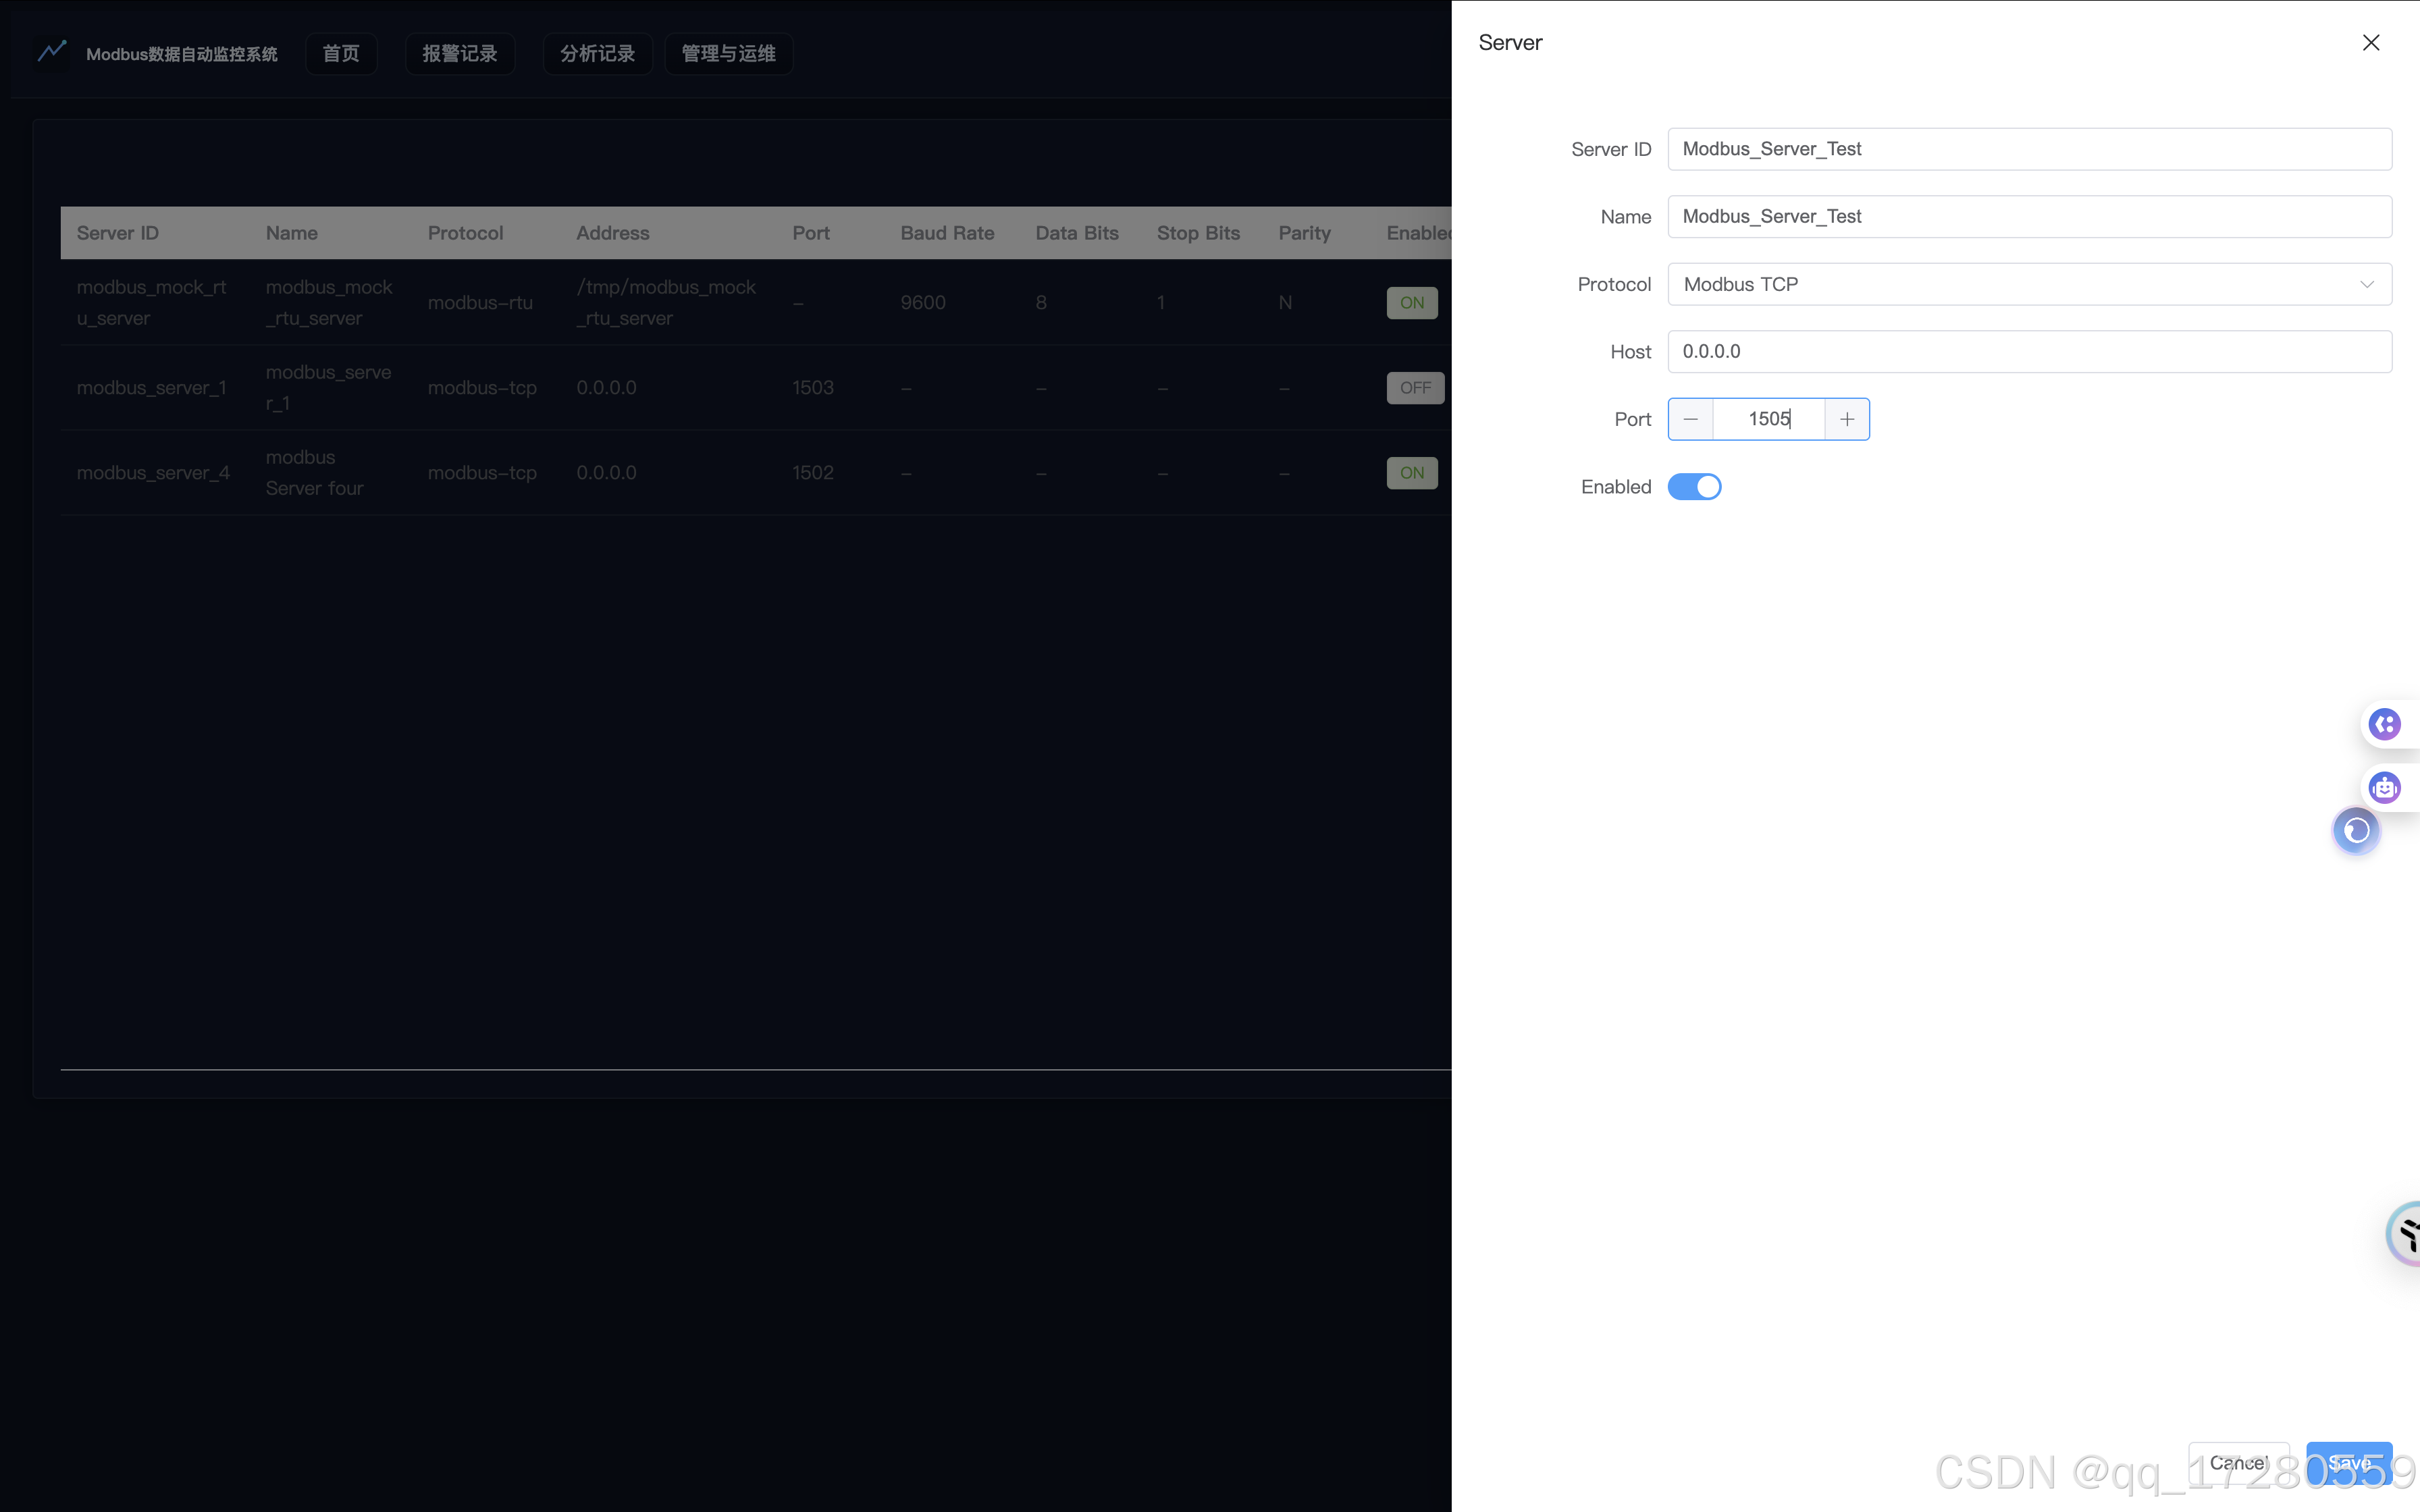Click the Cancel button
Viewport: 2420px width, 1512px height.
point(2238,1462)
